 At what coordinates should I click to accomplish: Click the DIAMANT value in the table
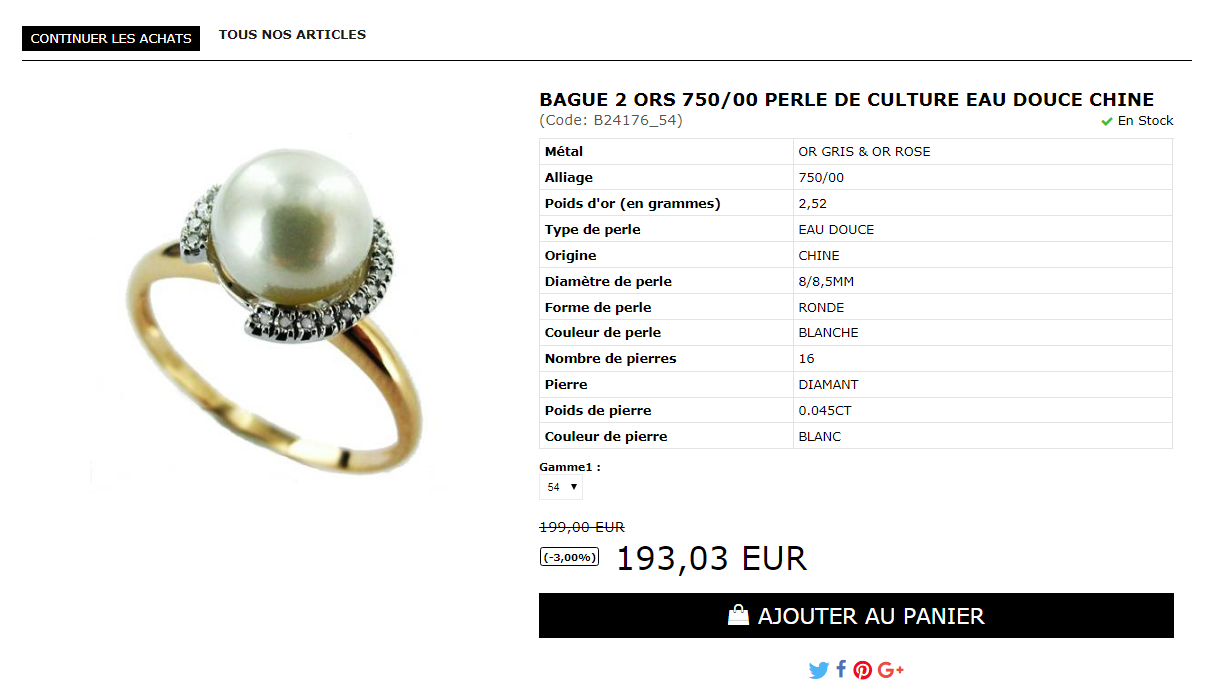(828, 385)
